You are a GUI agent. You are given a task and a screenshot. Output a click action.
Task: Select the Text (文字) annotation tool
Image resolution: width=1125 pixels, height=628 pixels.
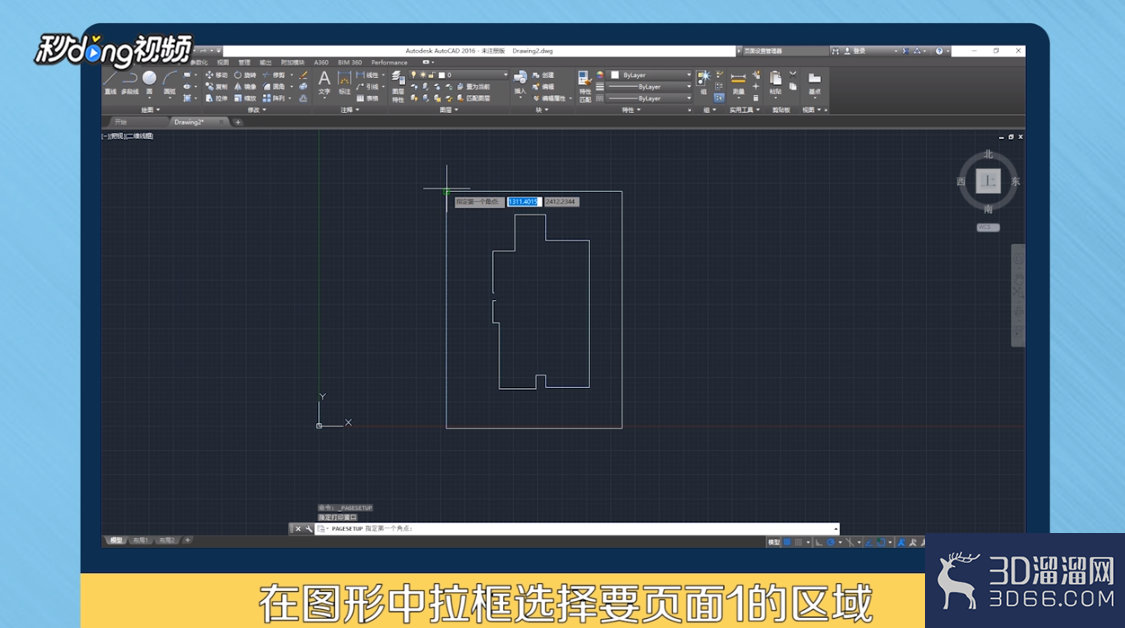[x=324, y=83]
